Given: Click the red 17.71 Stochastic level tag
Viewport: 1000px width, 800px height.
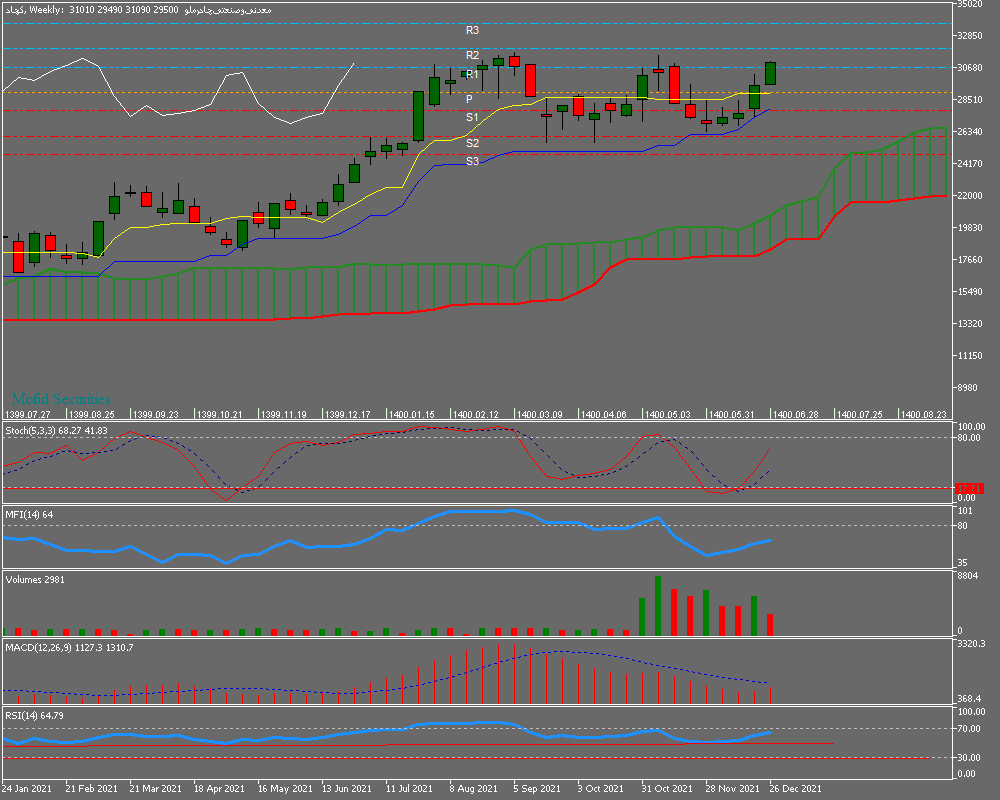Looking at the screenshot, I should (969, 489).
